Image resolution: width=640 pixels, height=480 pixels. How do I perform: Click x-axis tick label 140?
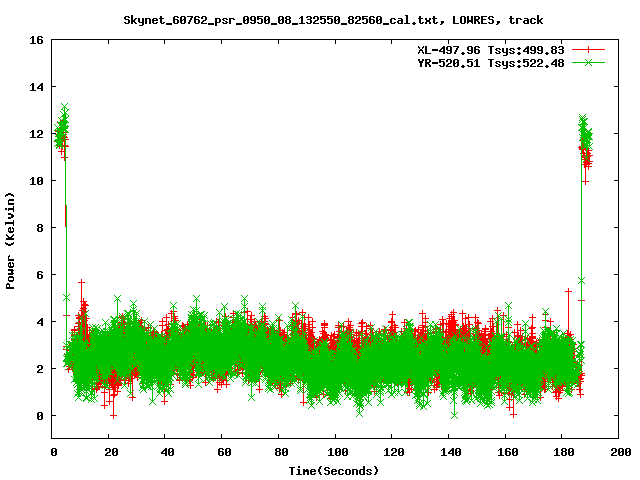[x=451, y=452]
